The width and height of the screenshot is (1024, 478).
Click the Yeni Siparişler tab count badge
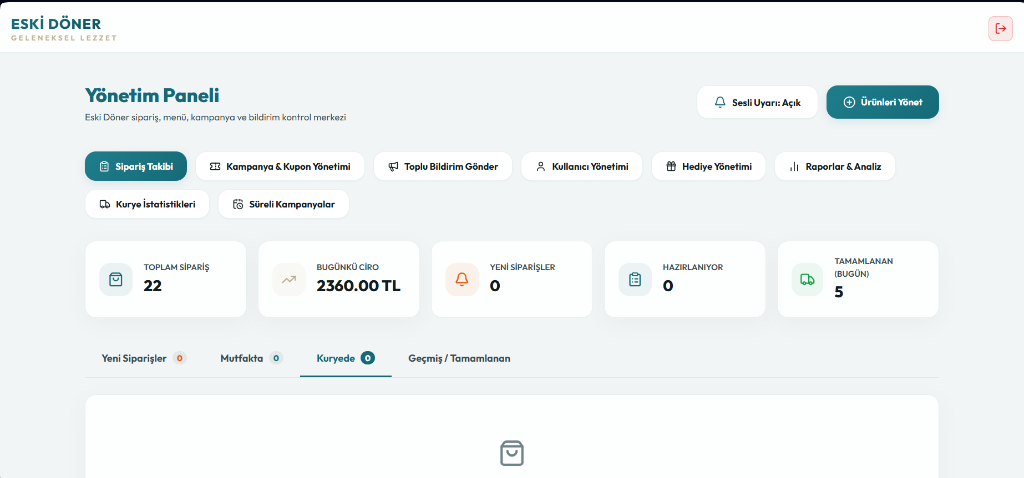click(x=180, y=358)
